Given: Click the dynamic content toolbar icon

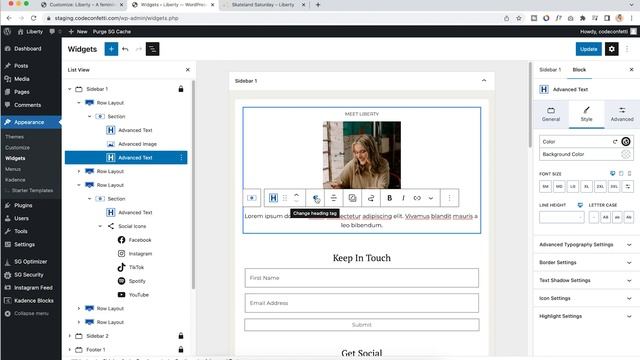Looking at the screenshot, I should (371, 198).
